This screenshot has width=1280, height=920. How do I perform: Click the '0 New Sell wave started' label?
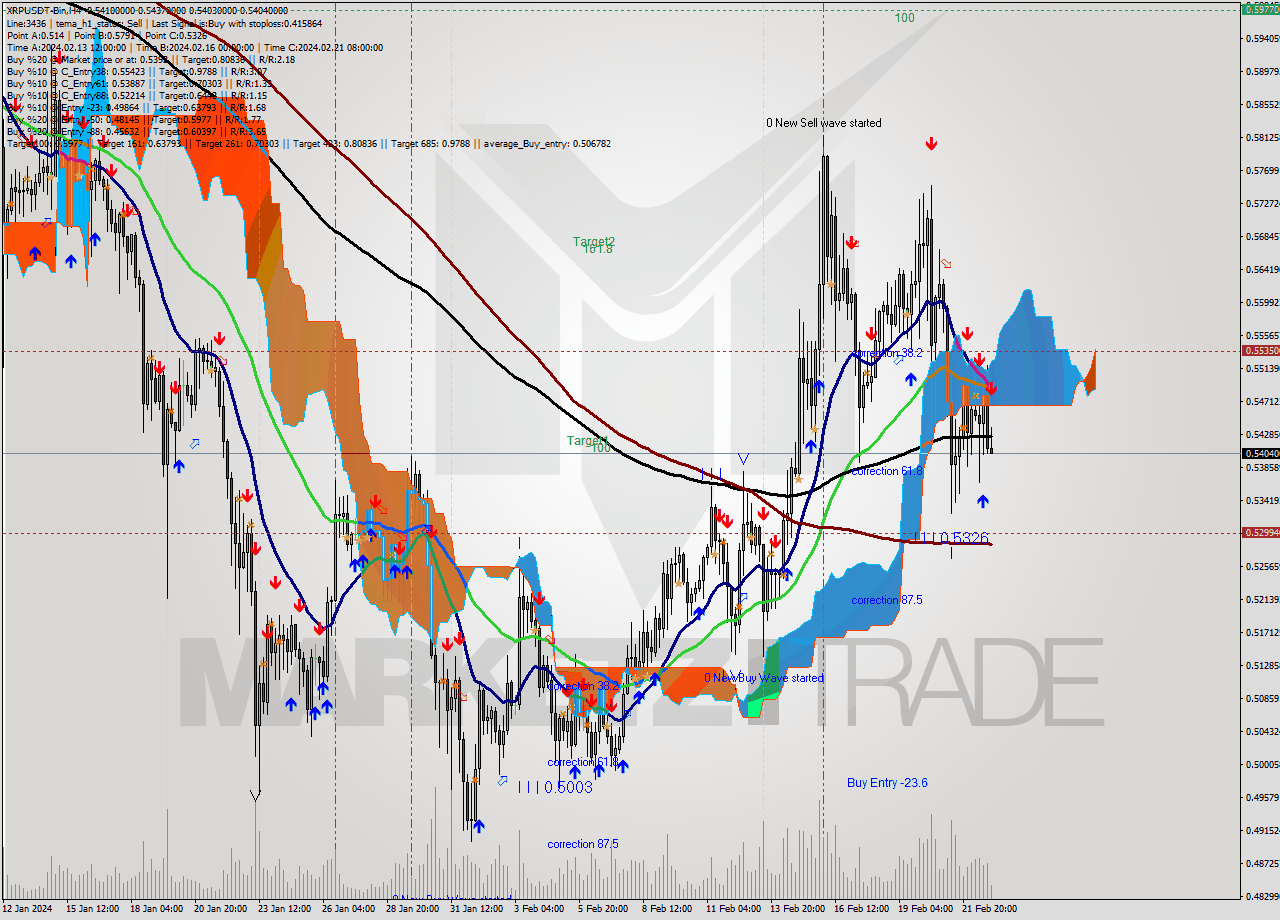point(824,123)
